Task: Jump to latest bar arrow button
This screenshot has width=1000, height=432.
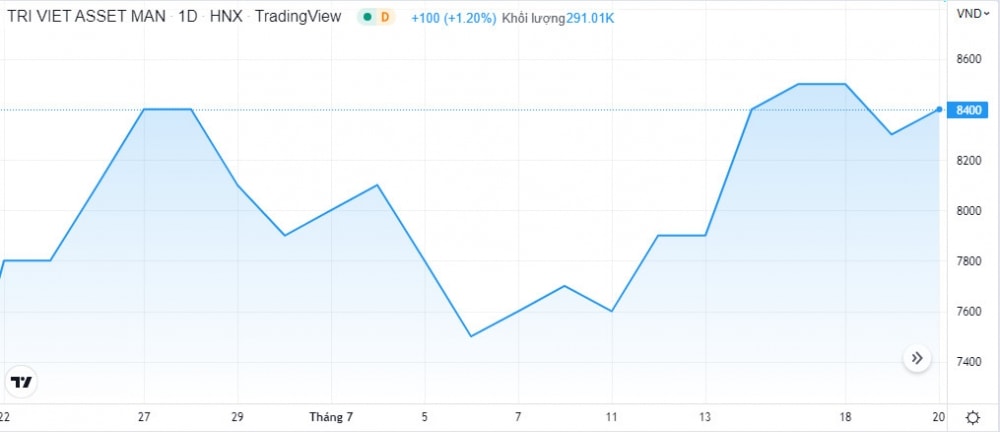Action: (917, 358)
